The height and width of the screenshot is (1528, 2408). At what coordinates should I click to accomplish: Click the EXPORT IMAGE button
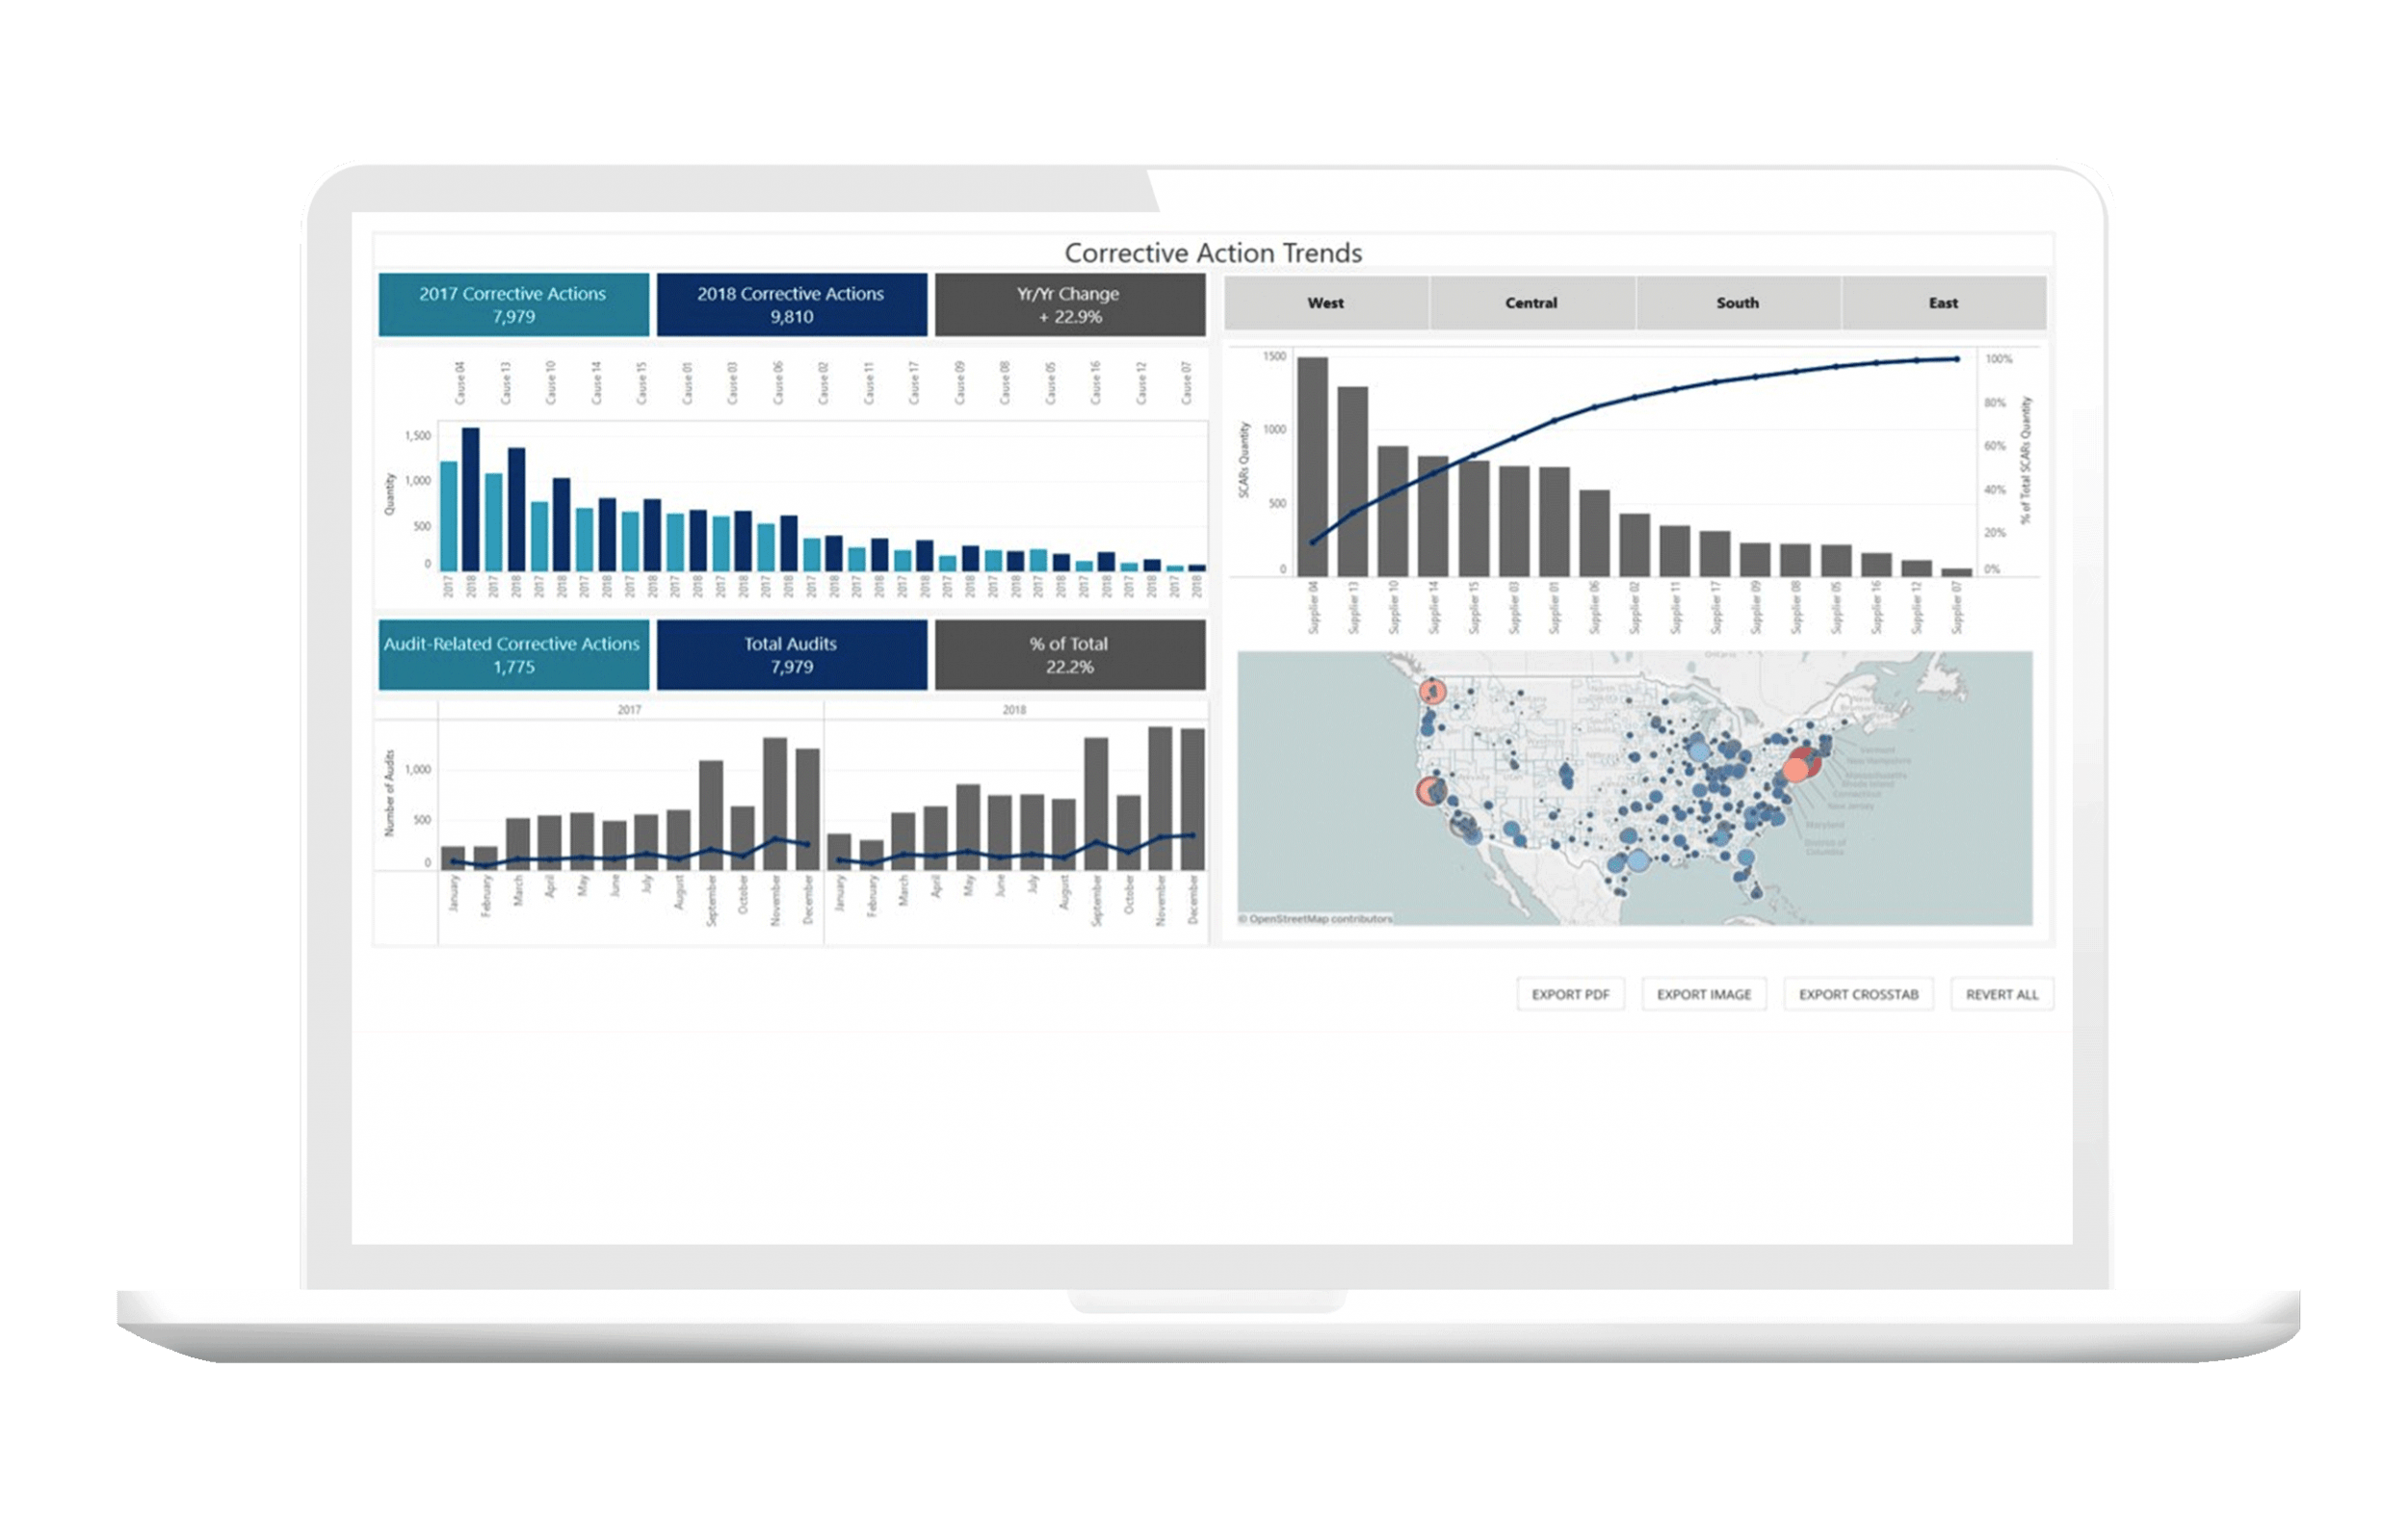click(x=1704, y=994)
